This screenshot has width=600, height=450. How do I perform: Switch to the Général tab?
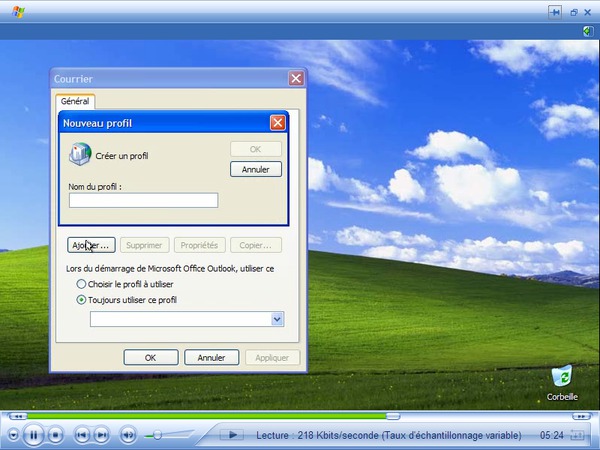75,101
